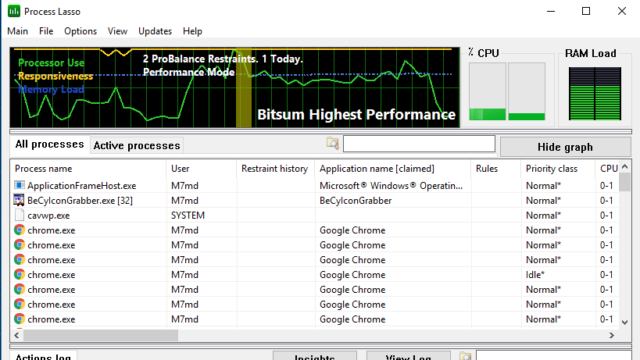Sort by Application name [claimed] column header

coord(393,169)
